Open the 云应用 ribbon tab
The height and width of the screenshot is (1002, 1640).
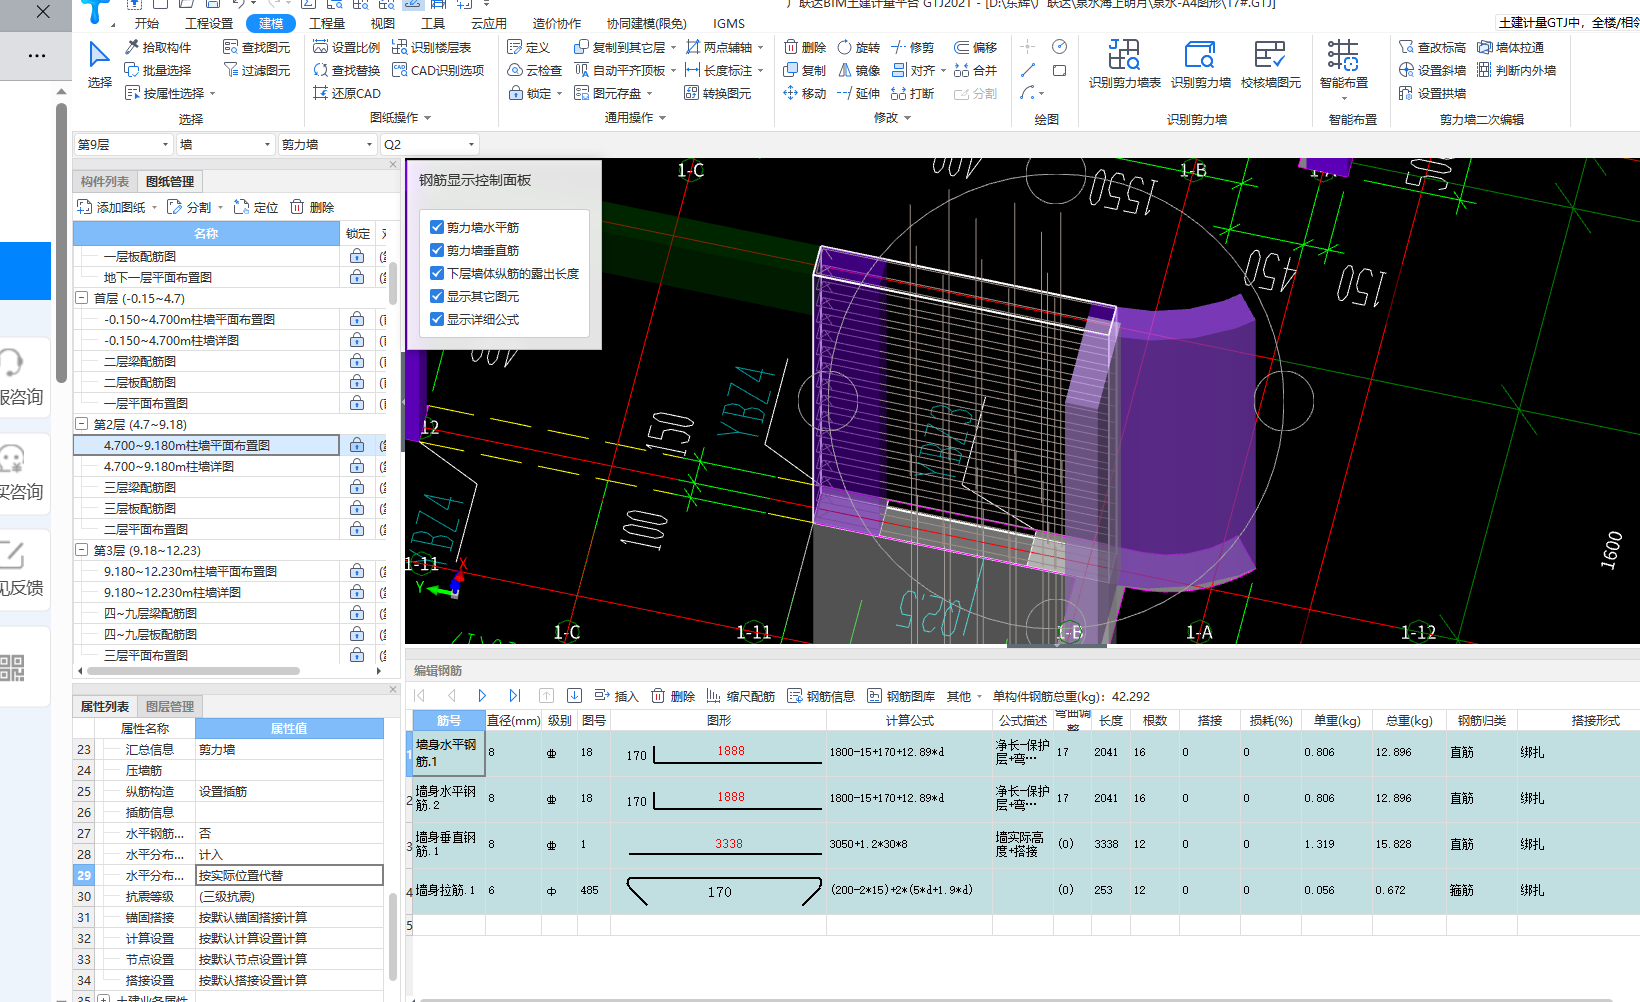click(x=489, y=23)
